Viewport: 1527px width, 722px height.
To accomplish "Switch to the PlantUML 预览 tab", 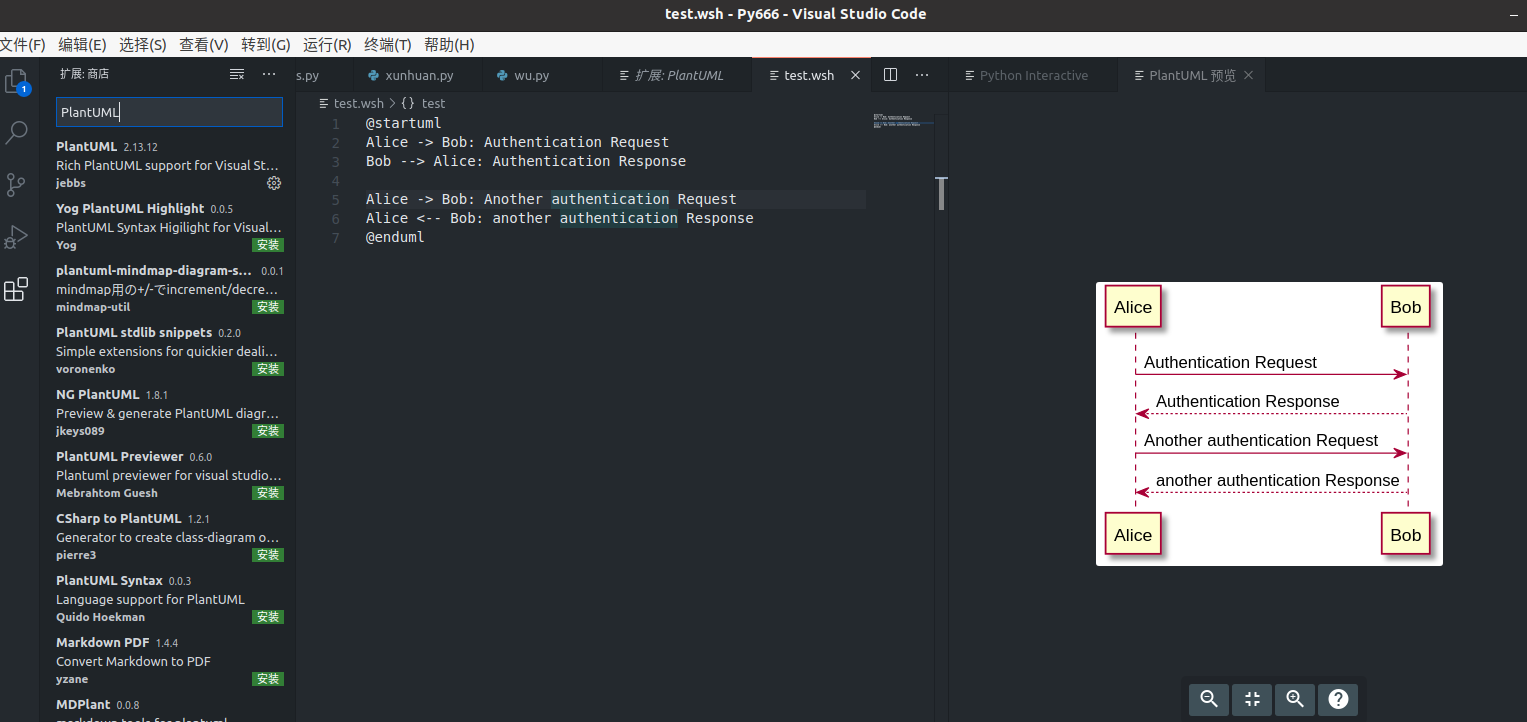I will (1190, 74).
